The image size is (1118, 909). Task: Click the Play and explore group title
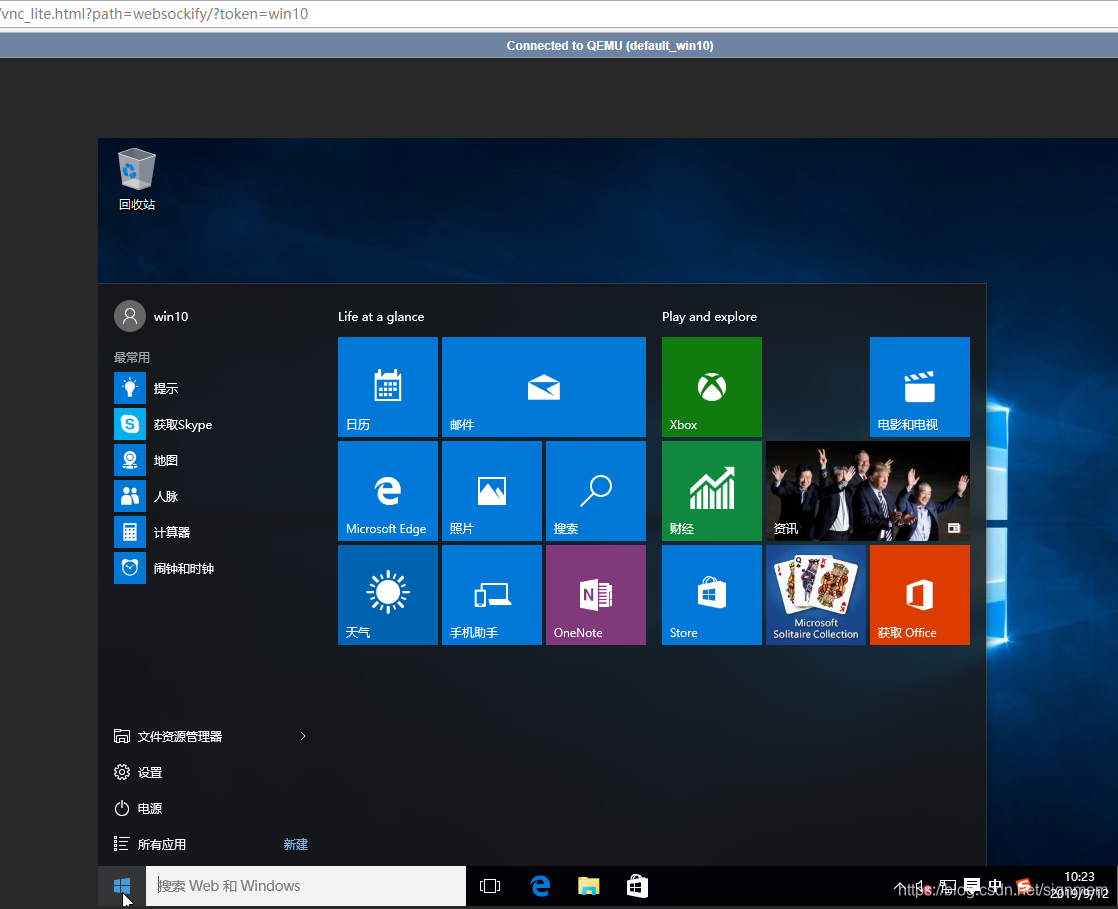pyautogui.click(x=709, y=317)
